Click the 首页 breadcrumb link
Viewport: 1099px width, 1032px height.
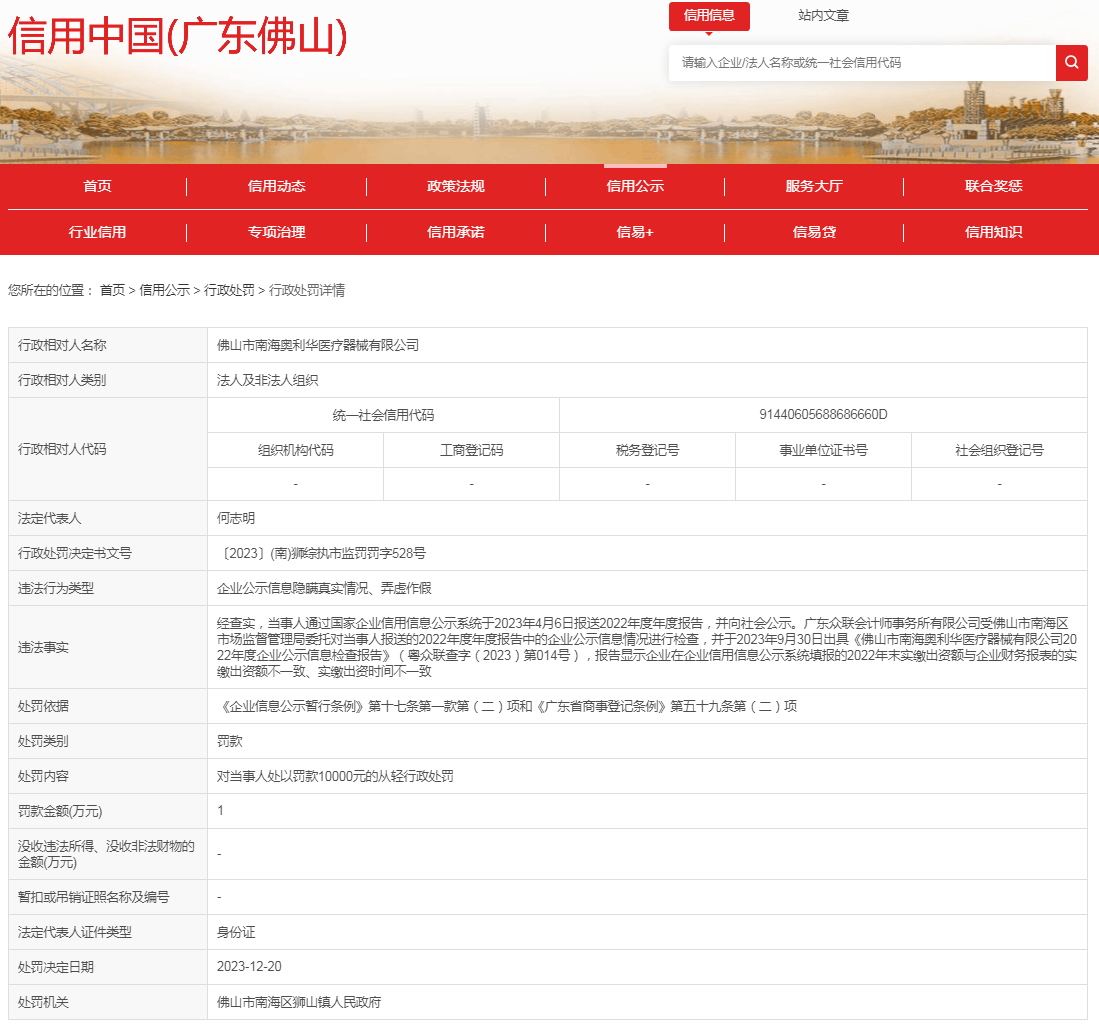tap(112, 290)
